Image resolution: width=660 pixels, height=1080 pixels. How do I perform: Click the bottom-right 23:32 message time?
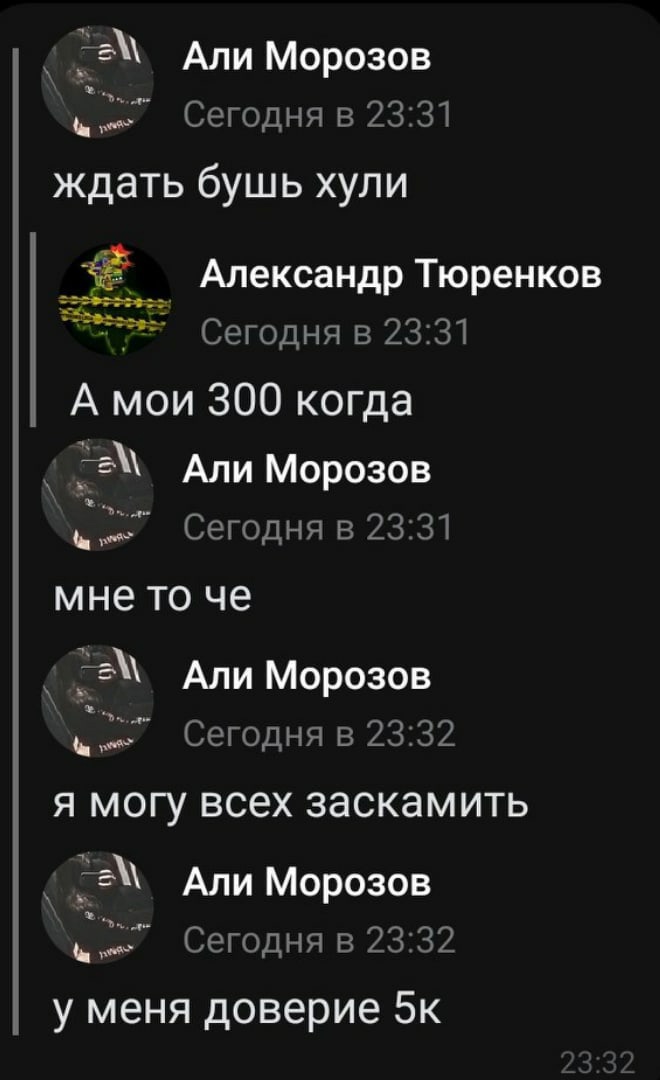[x=597, y=1063]
